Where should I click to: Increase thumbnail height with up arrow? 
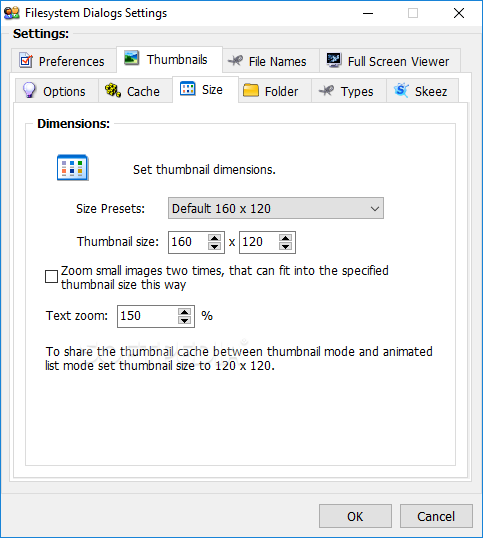(286, 238)
